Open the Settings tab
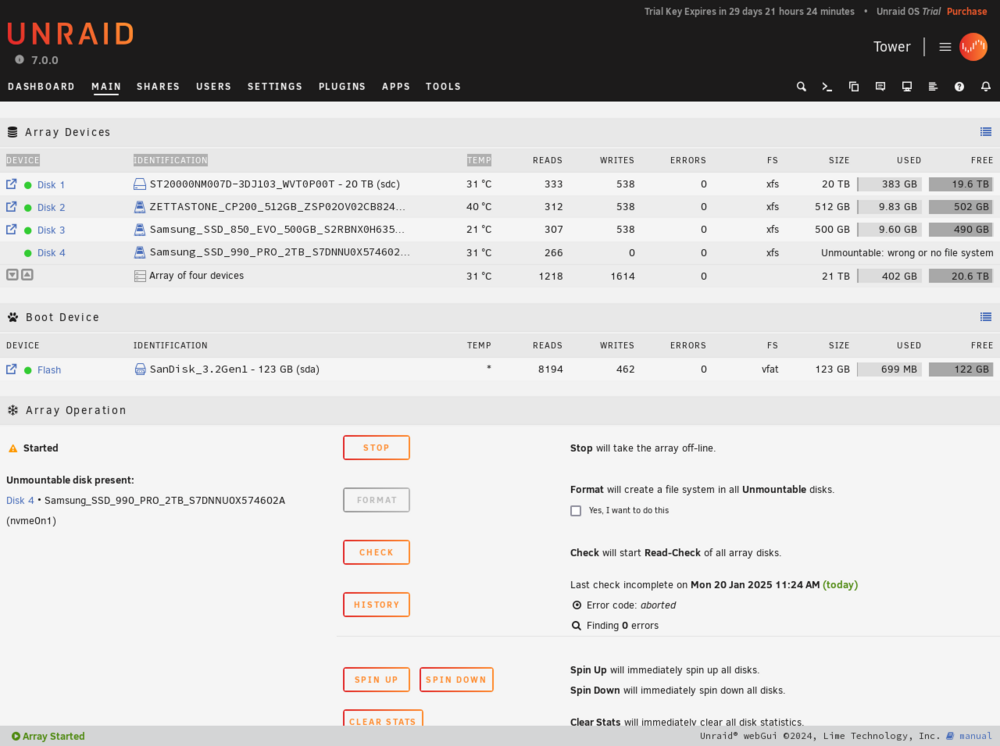The width and height of the screenshot is (1000, 746). coord(275,87)
